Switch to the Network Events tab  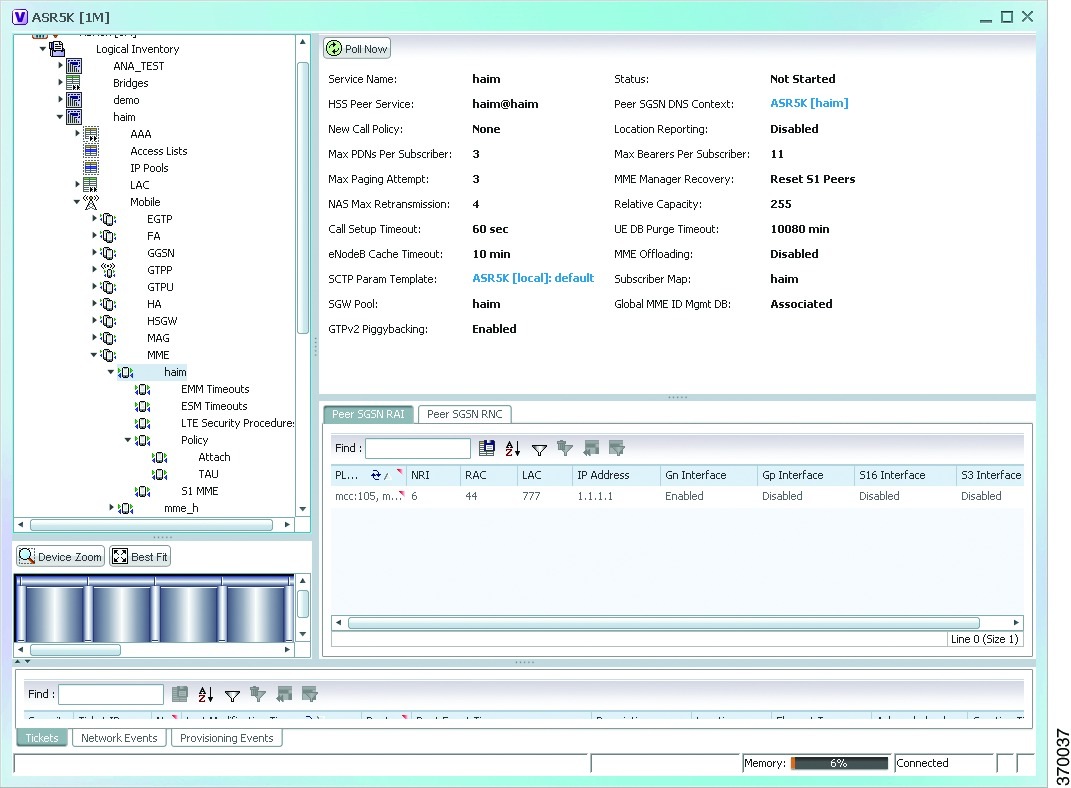pyautogui.click(x=119, y=738)
